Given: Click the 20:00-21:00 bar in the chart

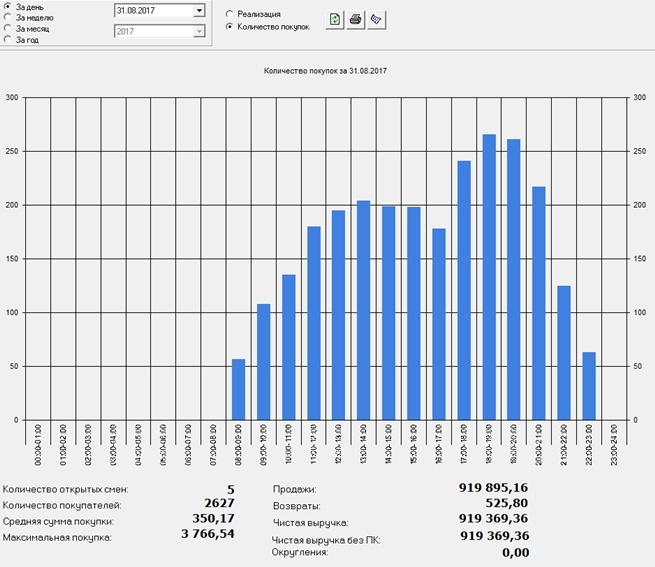Looking at the screenshot, I should click(539, 303).
